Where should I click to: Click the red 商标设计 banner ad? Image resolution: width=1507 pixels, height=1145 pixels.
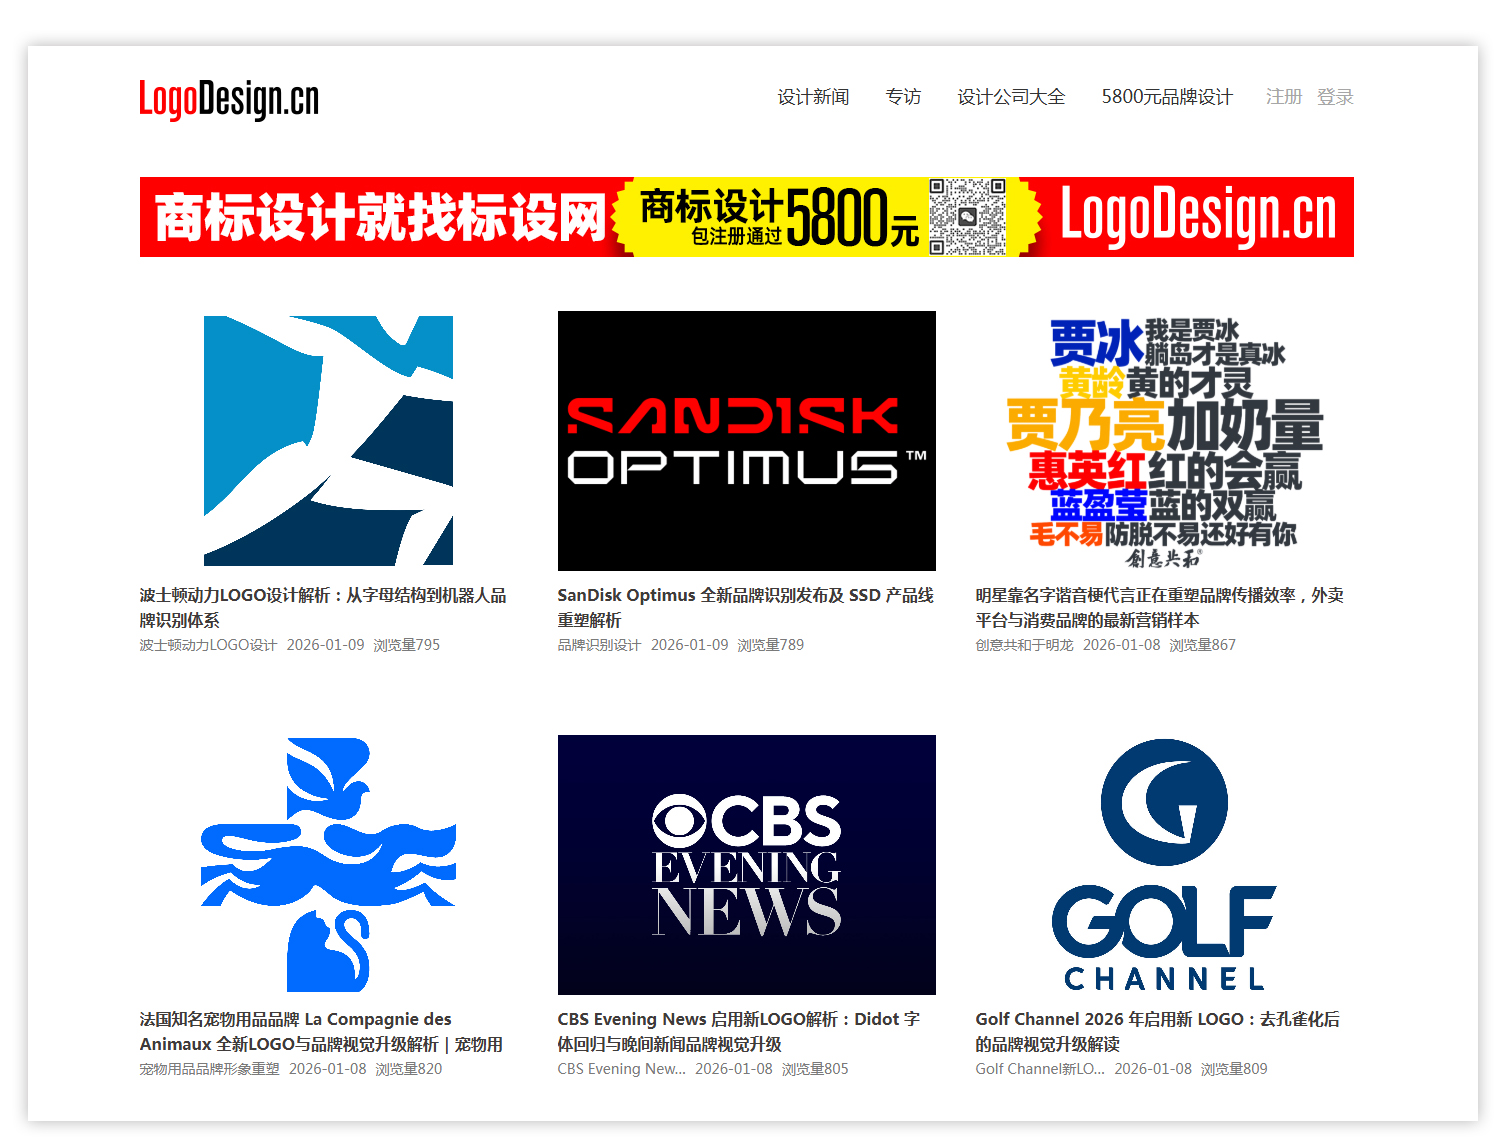pyautogui.click(x=380, y=217)
